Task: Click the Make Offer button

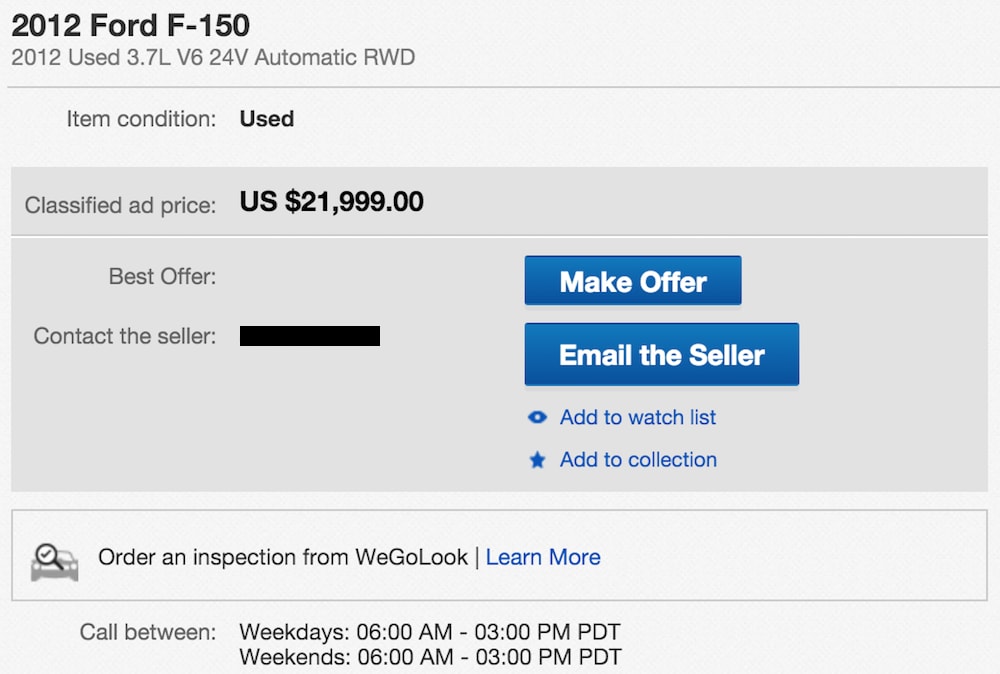Action: coord(632,281)
